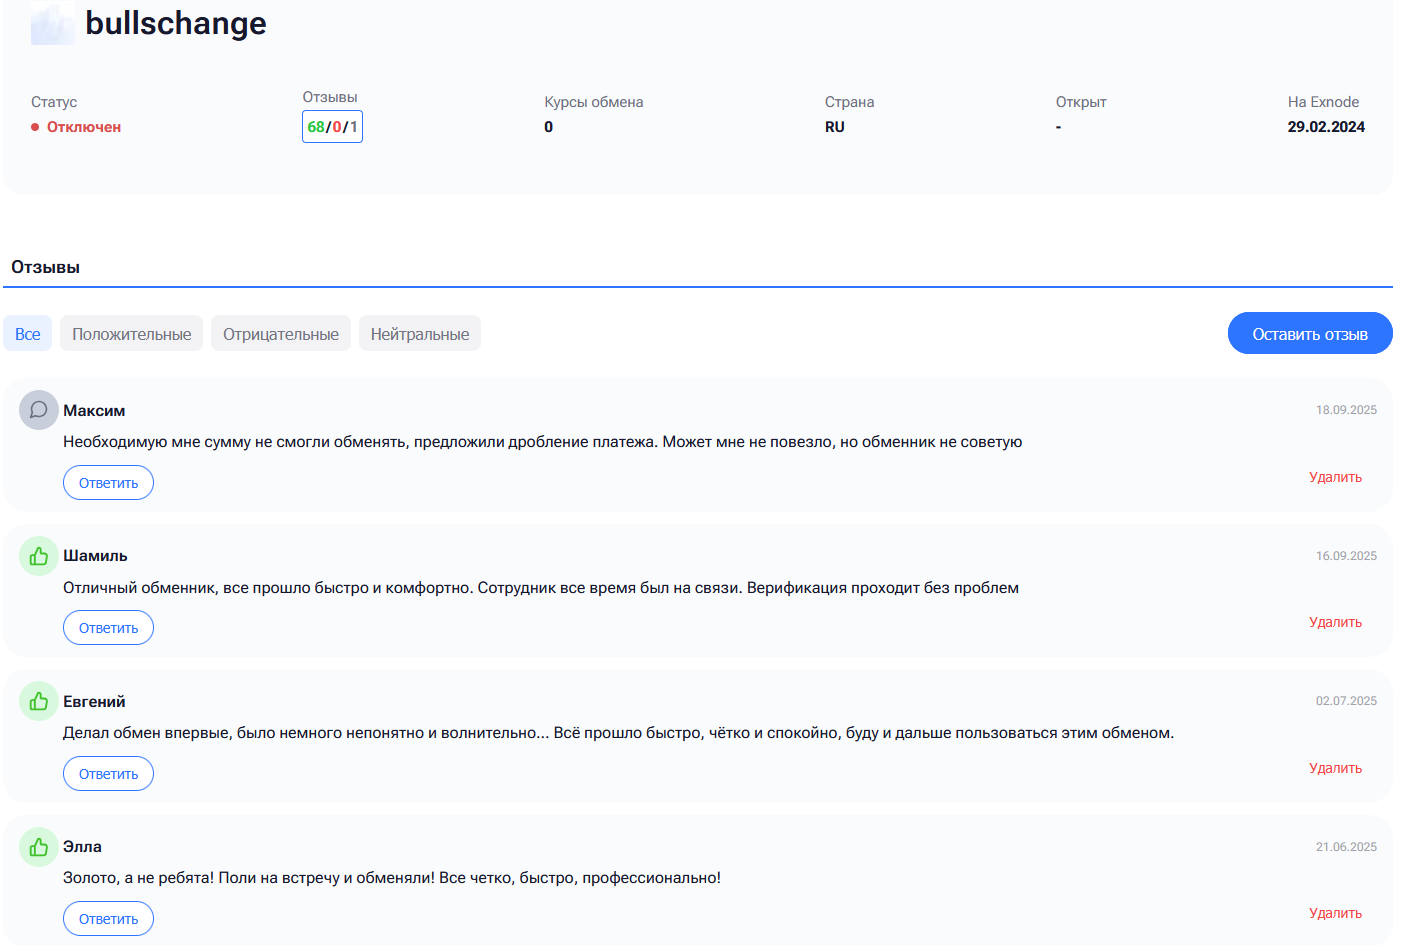Switch to Нейтральные reviews tab
The height and width of the screenshot is (945, 1401).
[419, 334]
